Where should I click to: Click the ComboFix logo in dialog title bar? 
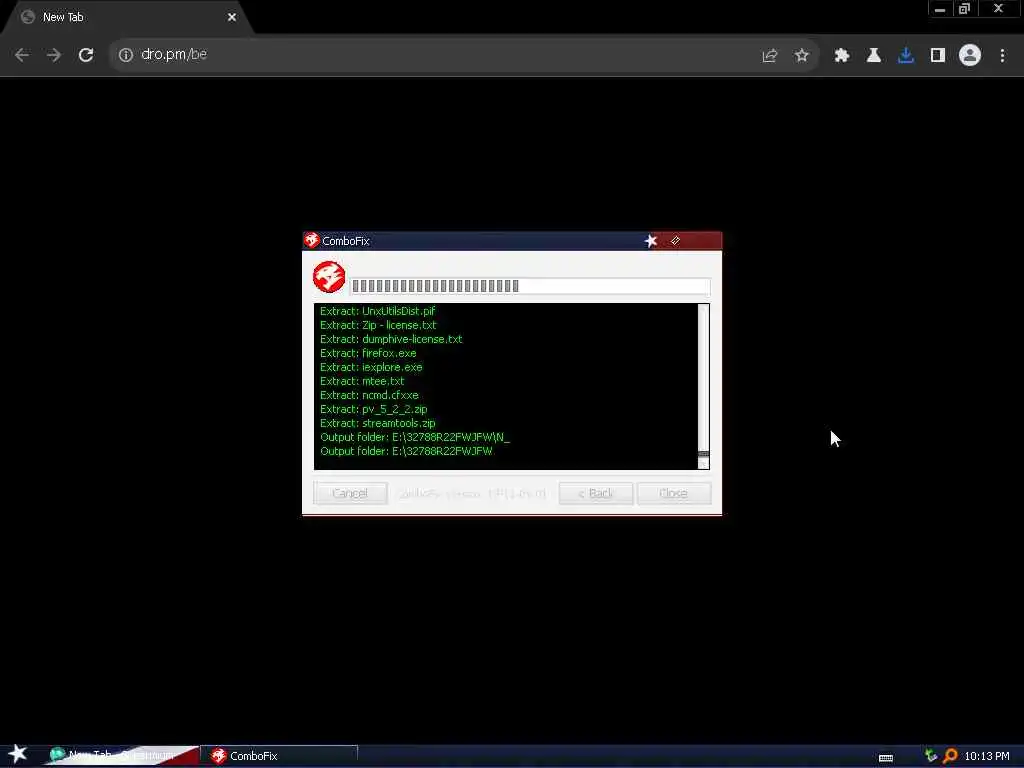312,240
